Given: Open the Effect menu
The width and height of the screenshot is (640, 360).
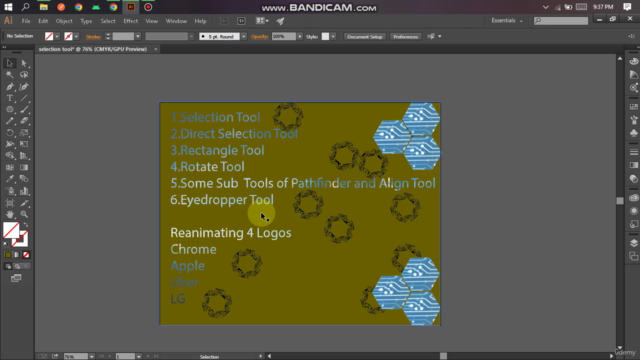Looking at the screenshot, I should tap(131, 21).
